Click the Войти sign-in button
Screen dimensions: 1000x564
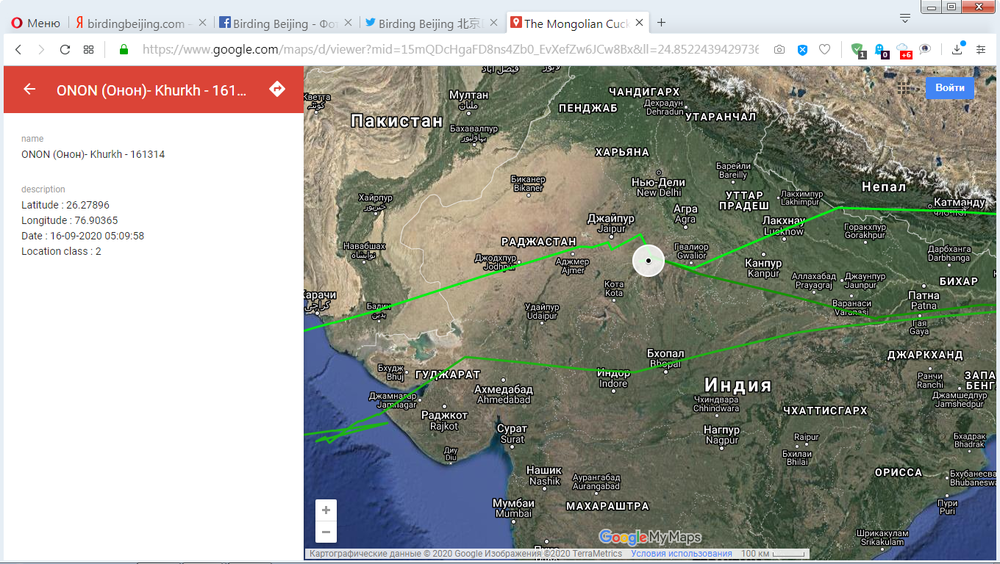tap(949, 88)
